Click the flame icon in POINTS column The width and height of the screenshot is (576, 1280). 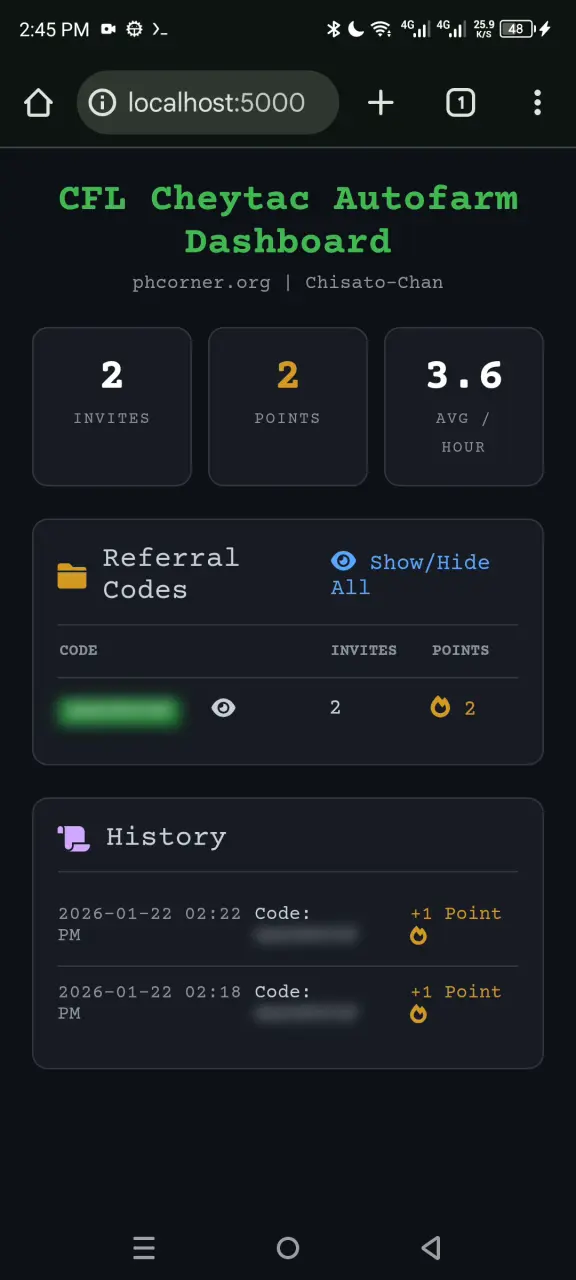pos(440,708)
